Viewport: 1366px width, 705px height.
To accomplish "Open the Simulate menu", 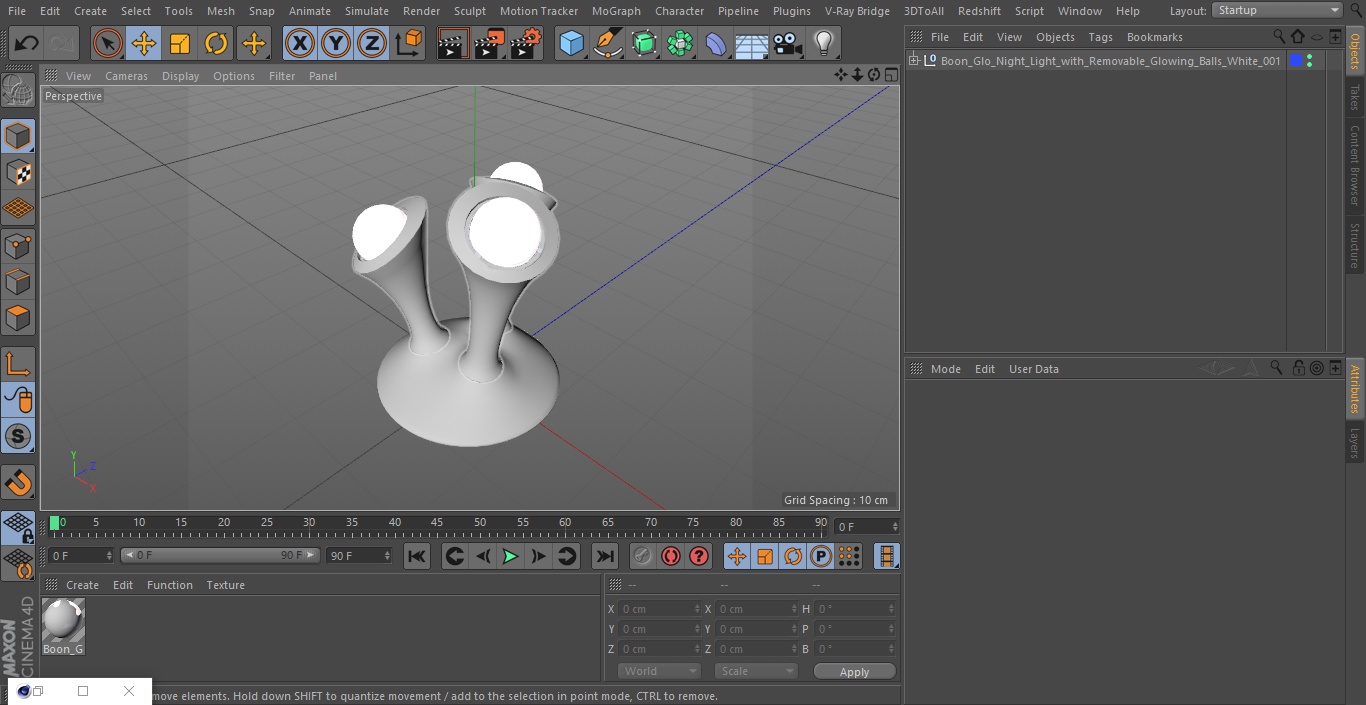I will tap(367, 11).
